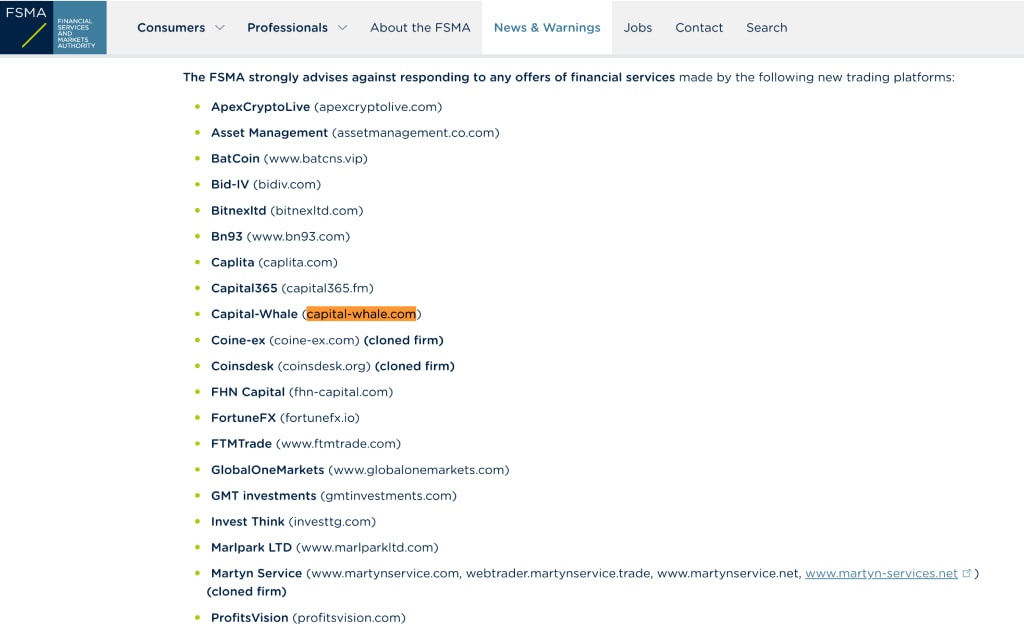The image size is (1024, 627).
Task: Click the FortuneFX list entry
Action: pos(285,417)
